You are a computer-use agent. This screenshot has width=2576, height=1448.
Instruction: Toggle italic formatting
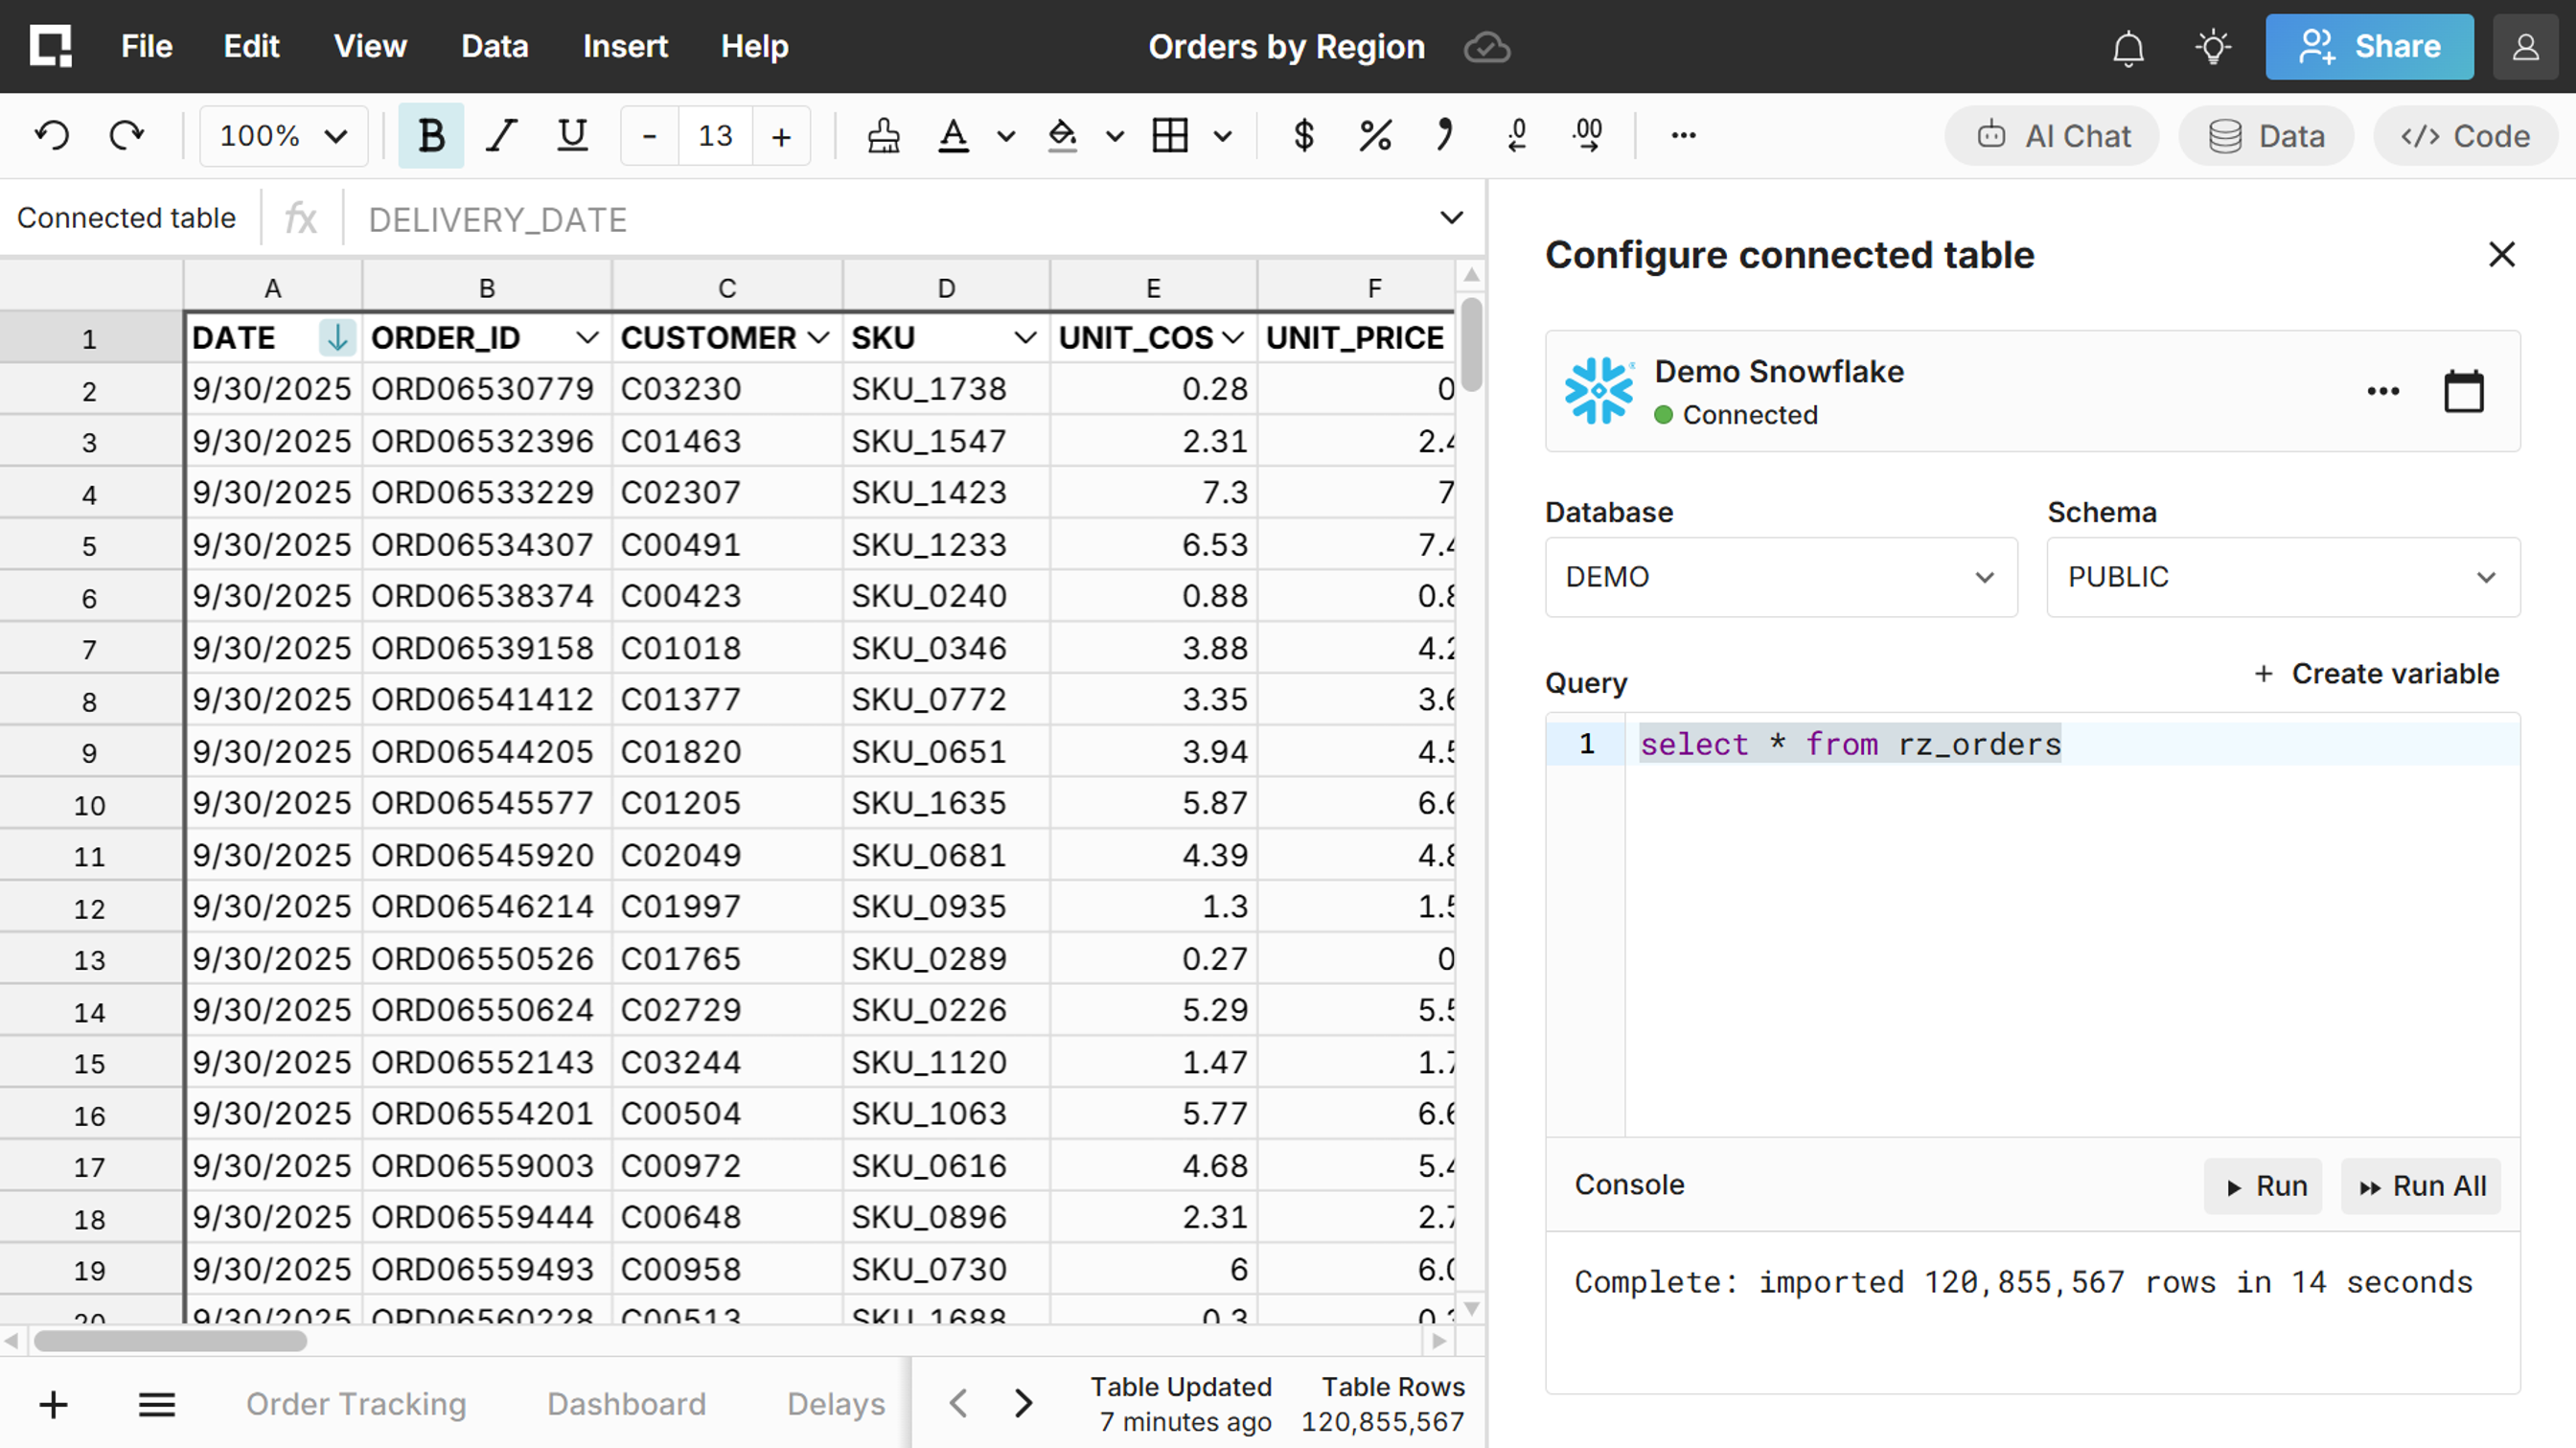(x=501, y=135)
